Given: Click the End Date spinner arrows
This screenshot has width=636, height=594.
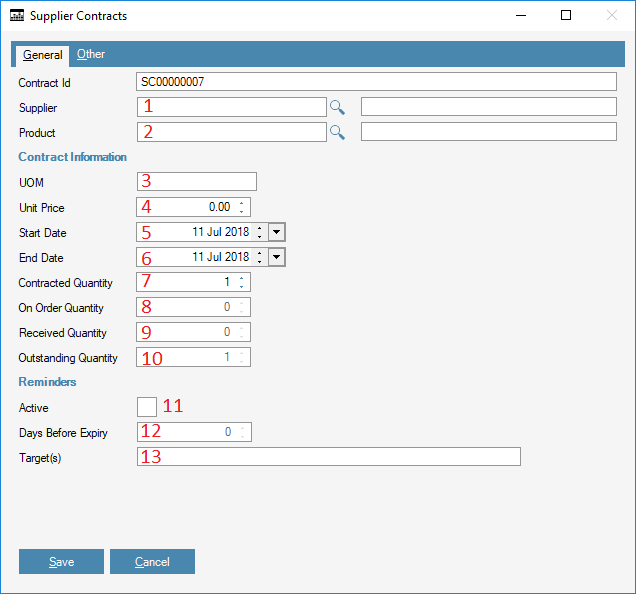Looking at the screenshot, I should [260, 257].
